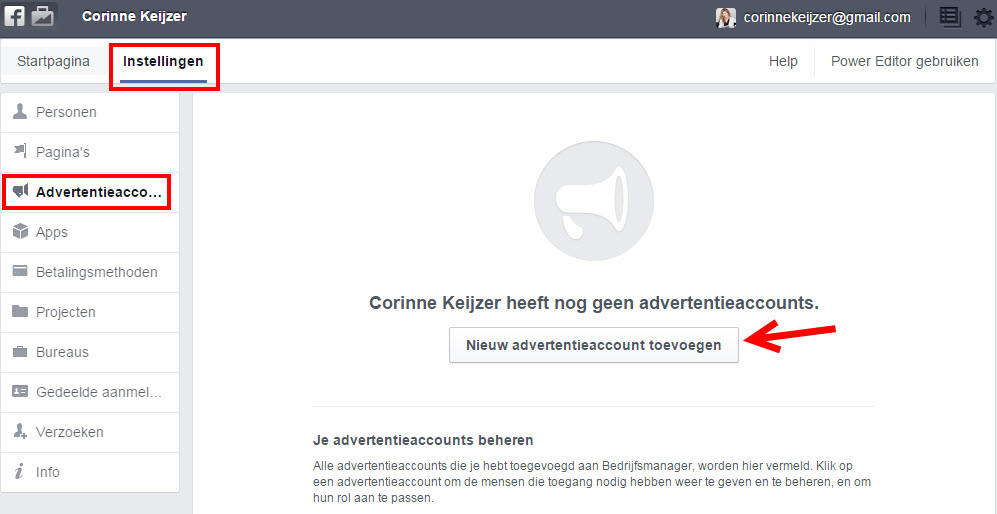997x514 pixels.
Task: Open Verzoeken in the sidebar
Action: (x=90, y=433)
